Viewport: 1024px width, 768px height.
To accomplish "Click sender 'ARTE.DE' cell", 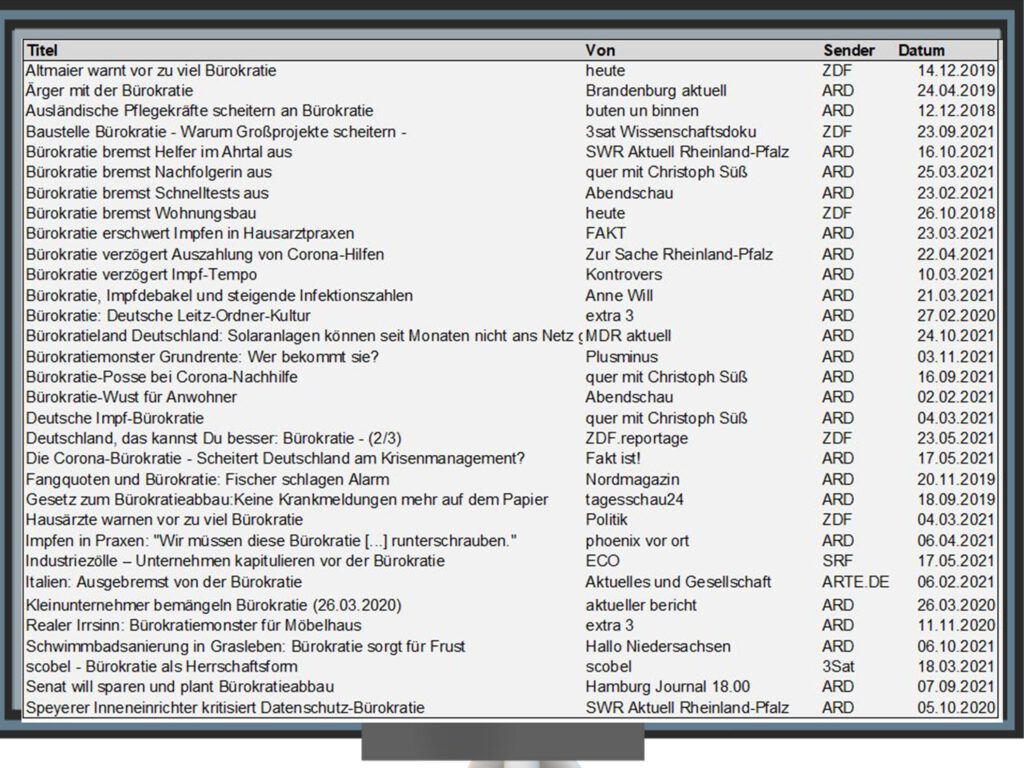I will [856, 583].
